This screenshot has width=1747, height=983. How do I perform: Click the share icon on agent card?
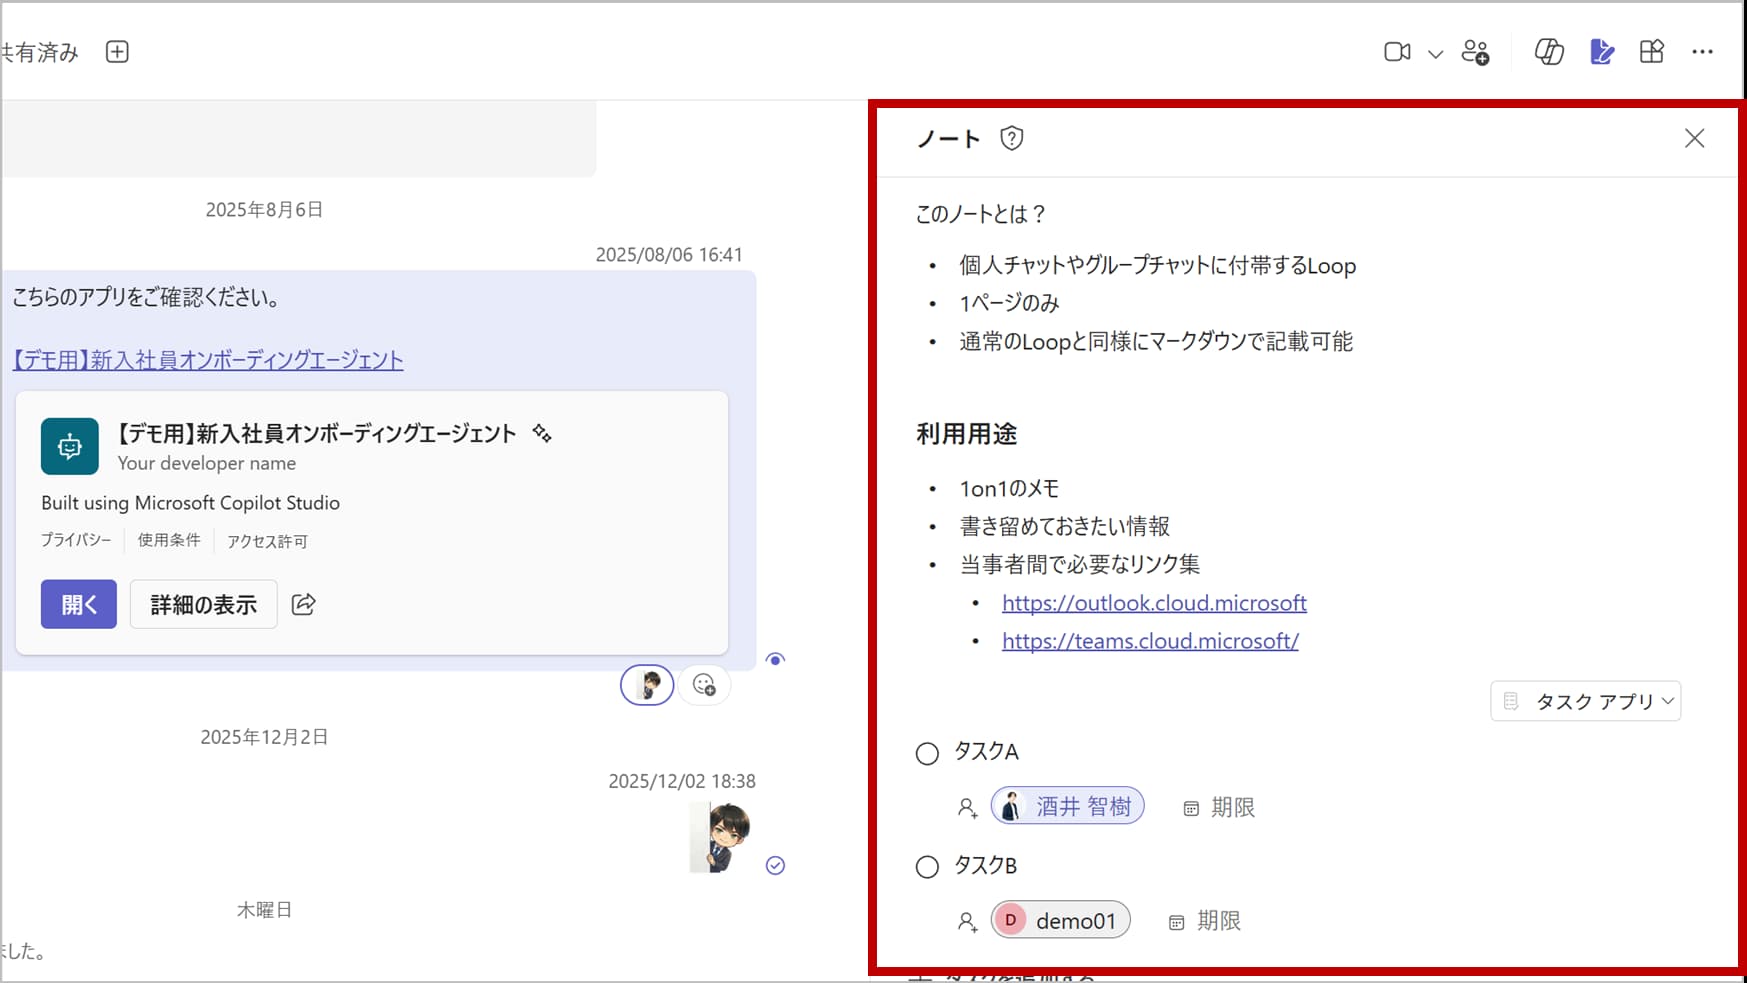[x=304, y=604]
